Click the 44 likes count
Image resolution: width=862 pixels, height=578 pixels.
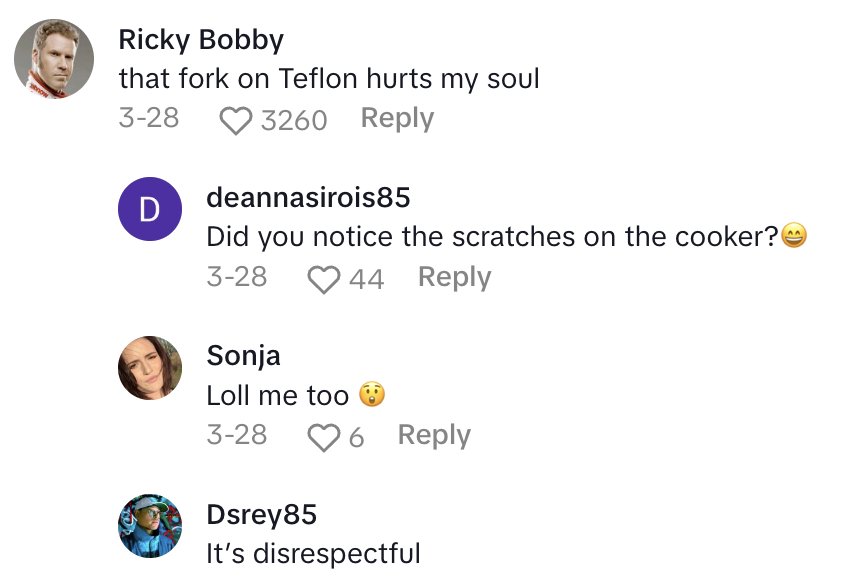point(366,279)
